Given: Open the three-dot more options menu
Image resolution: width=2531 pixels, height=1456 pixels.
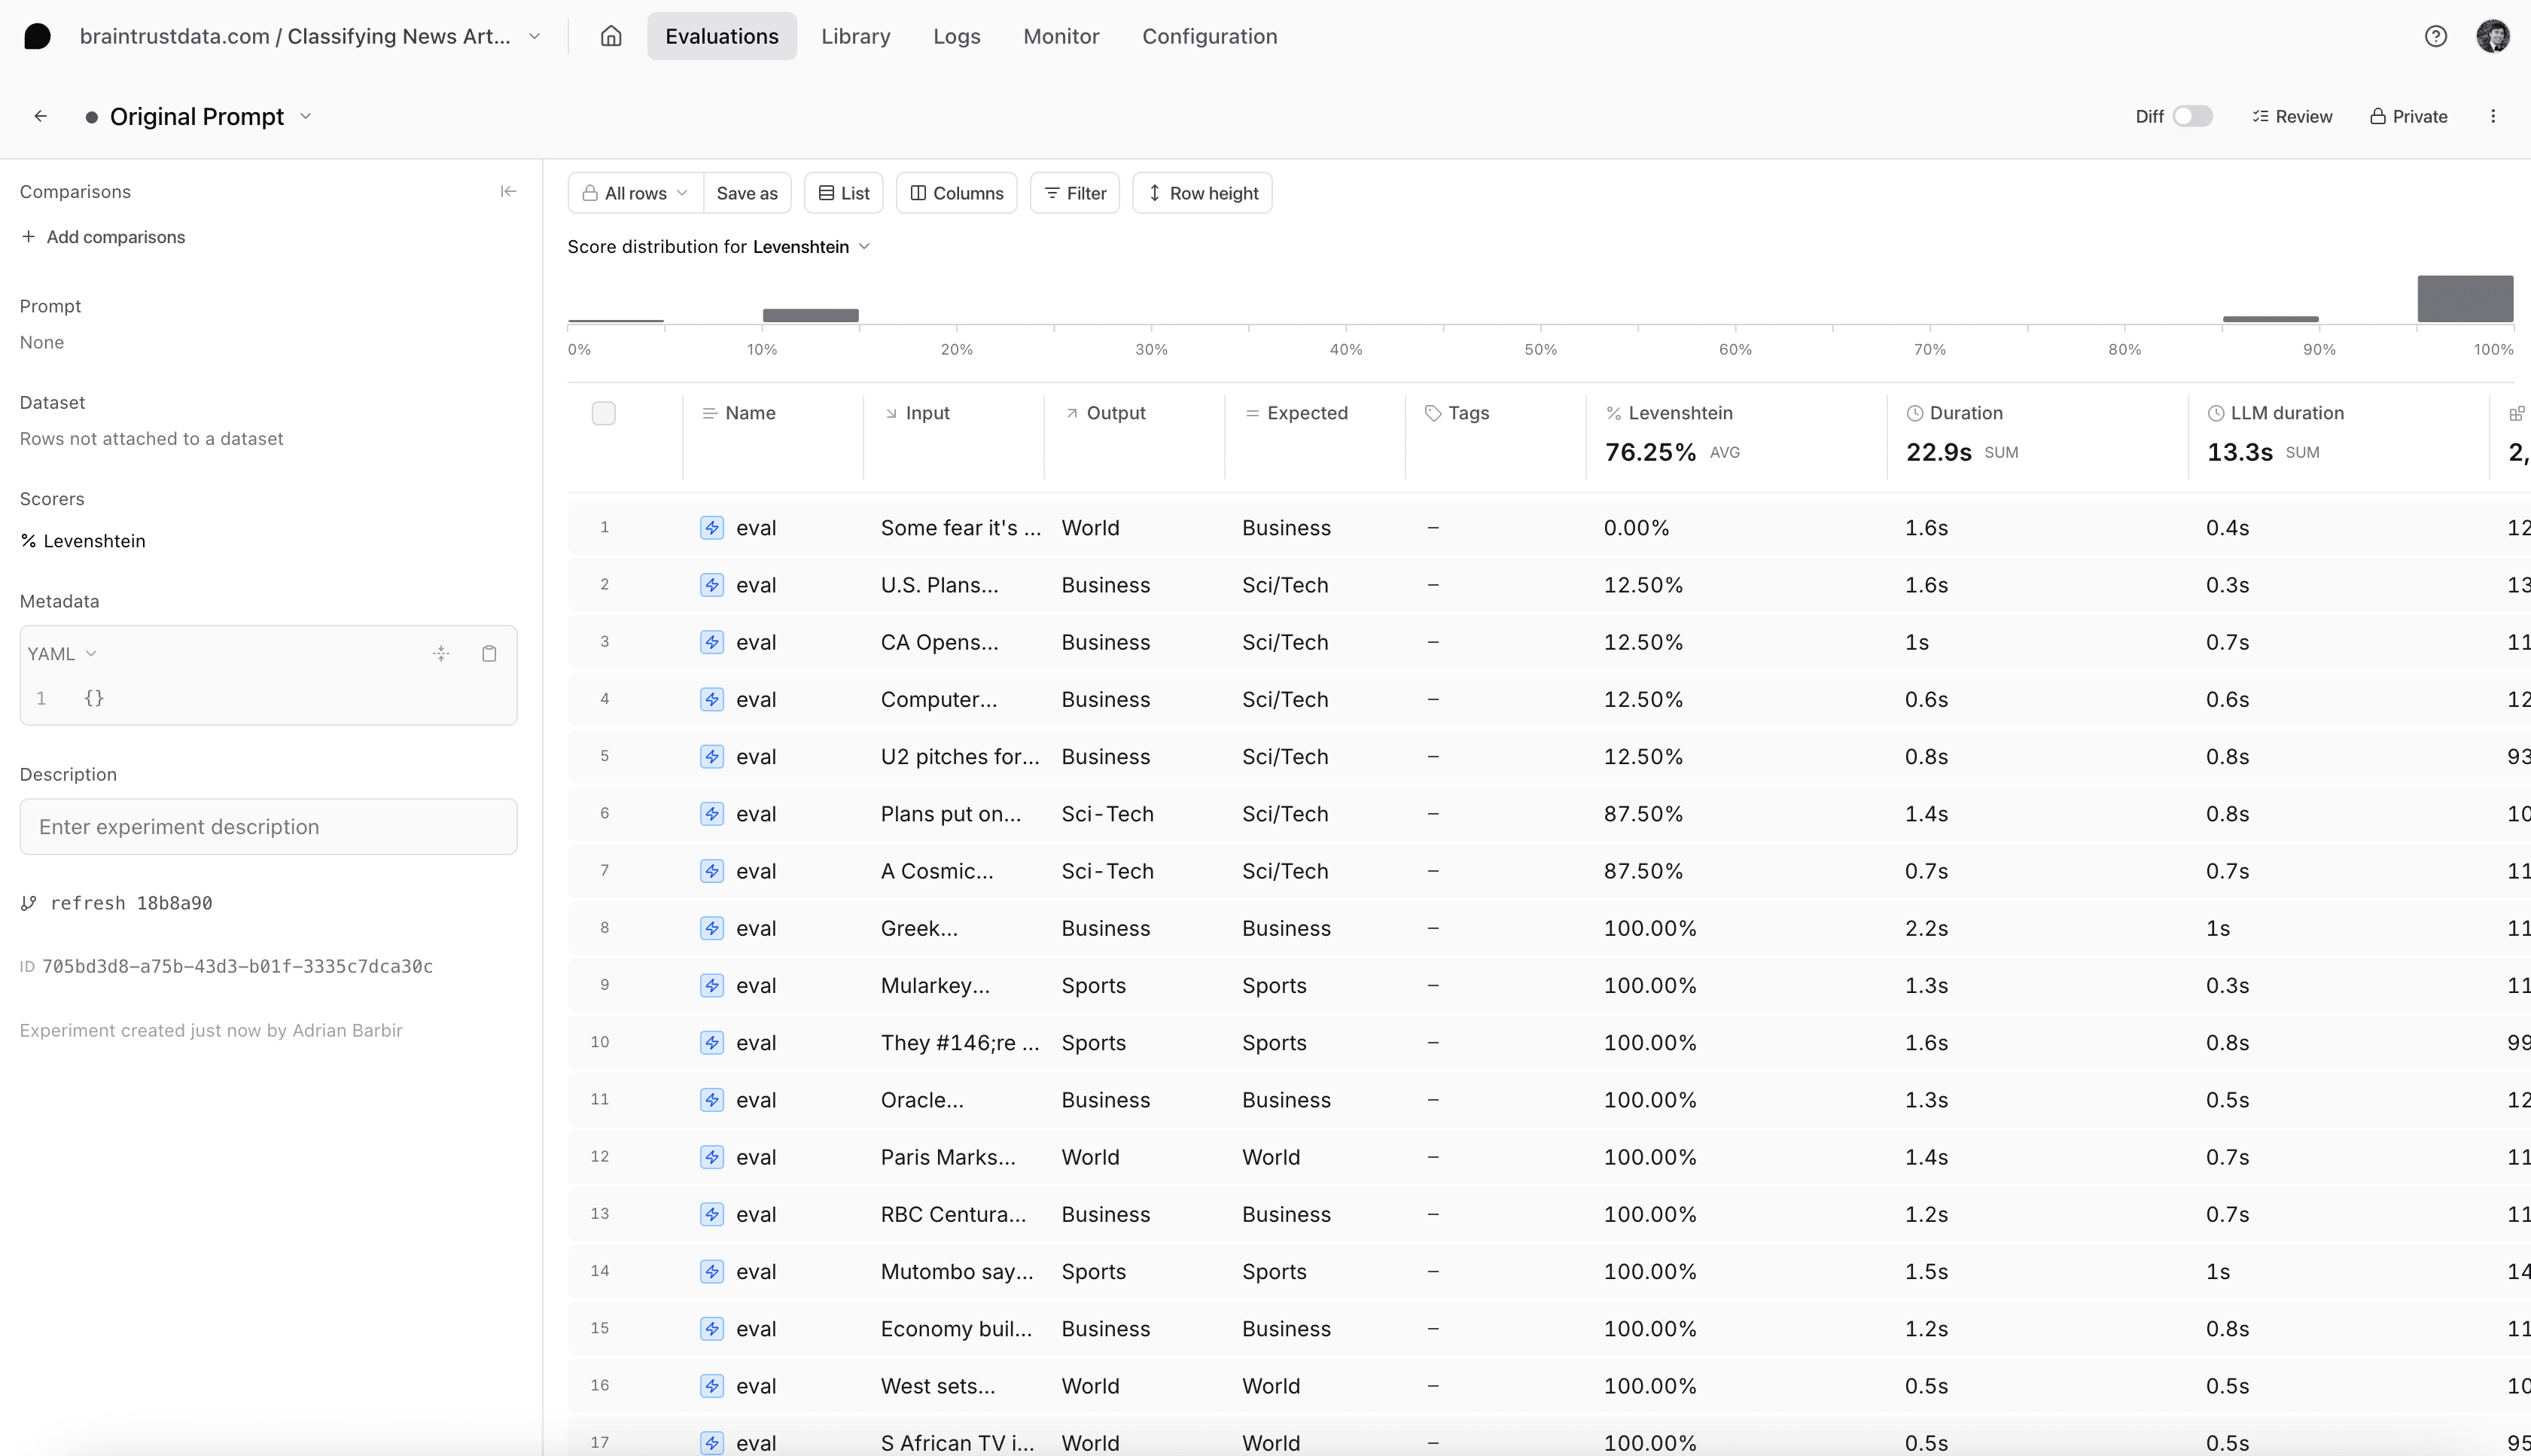Looking at the screenshot, I should 2492,116.
